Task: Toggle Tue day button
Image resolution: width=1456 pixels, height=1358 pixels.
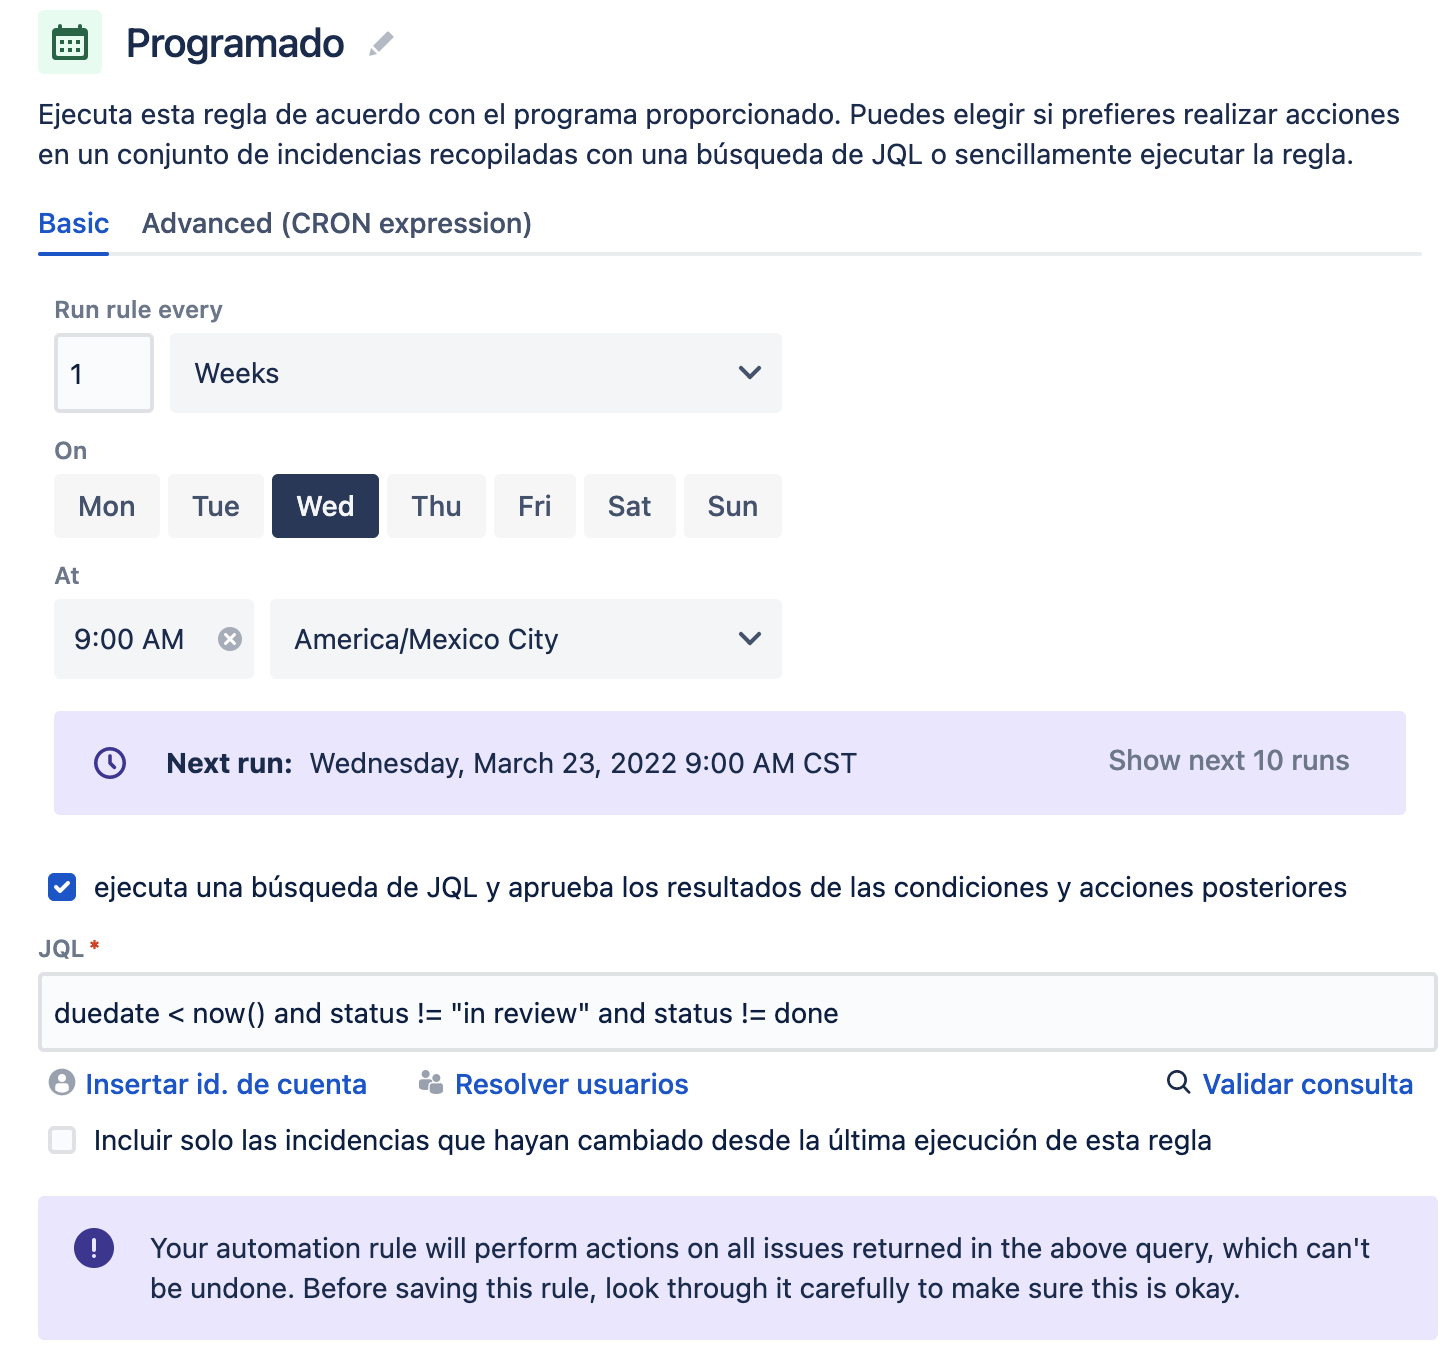Action: point(216,506)
